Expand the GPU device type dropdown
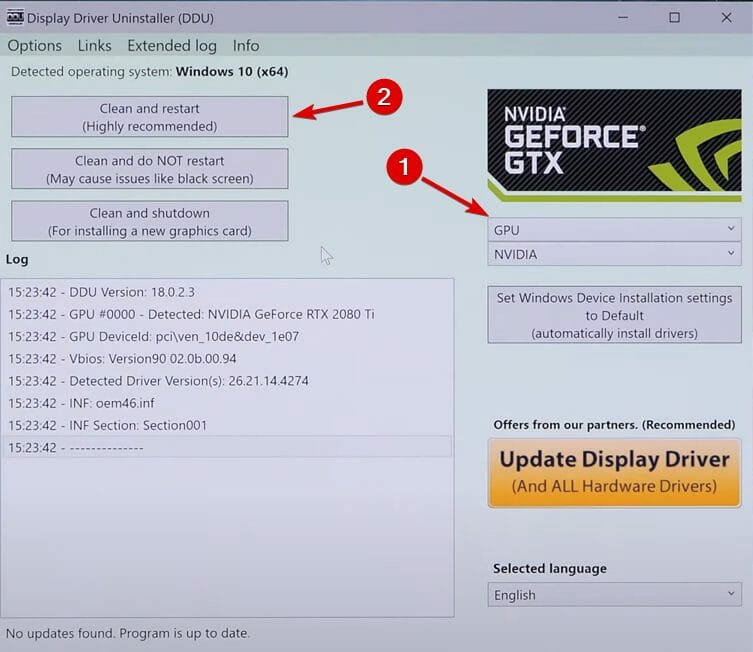 click(614, 230)
